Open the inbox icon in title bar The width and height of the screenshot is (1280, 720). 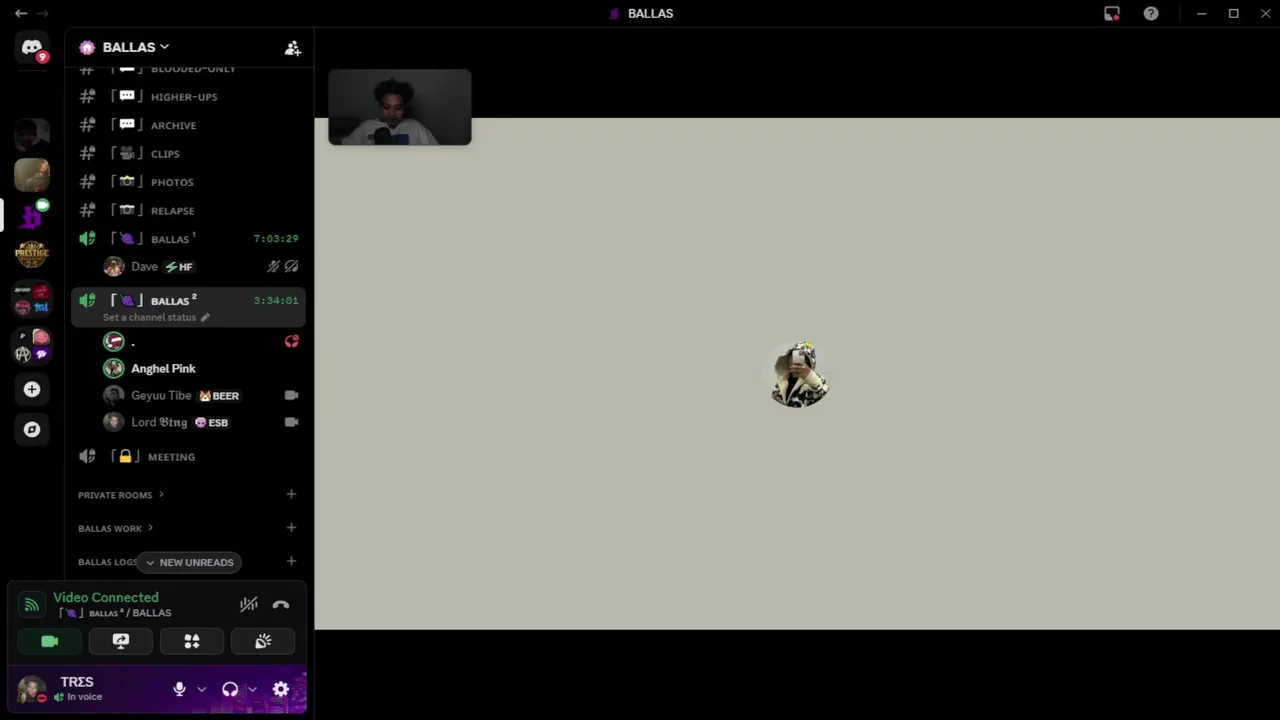[1112, 13]
